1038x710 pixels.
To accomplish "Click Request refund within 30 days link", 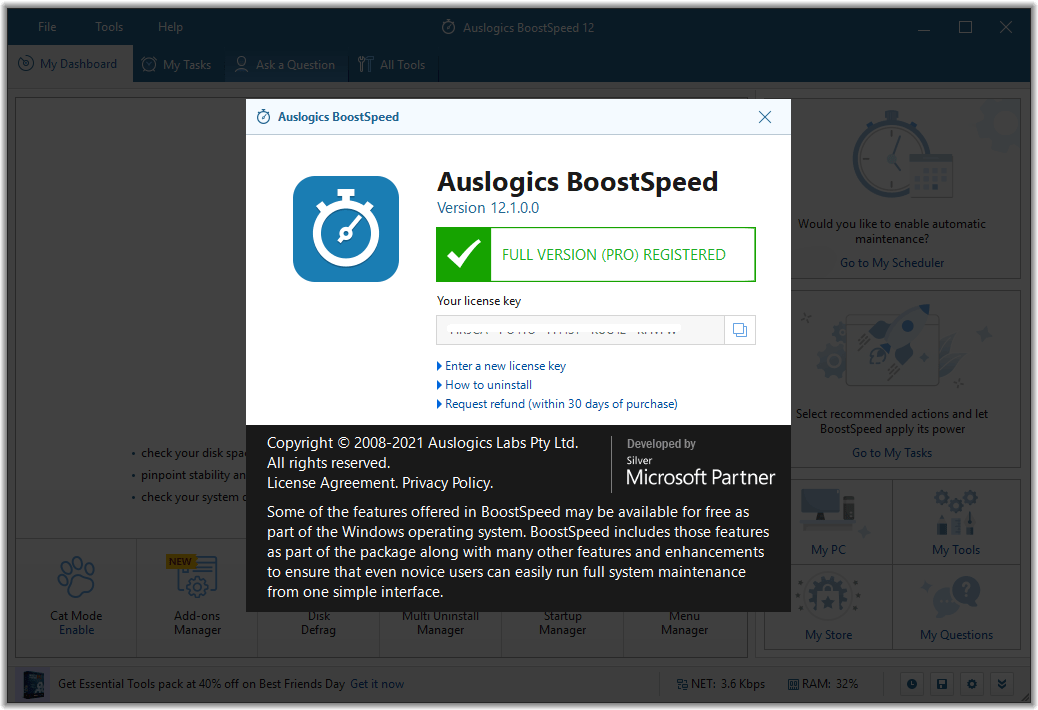I will tap(561, 404).
